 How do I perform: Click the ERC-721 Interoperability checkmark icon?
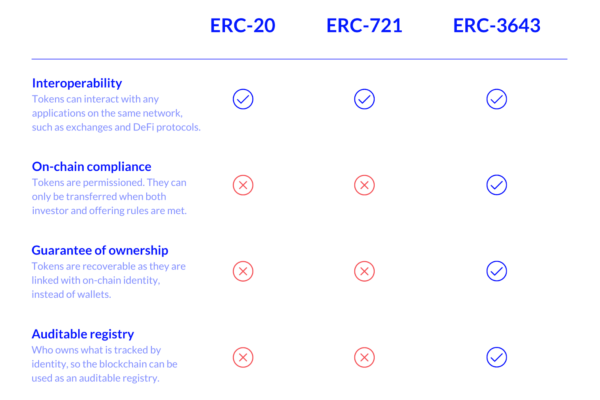pyautogui.click(x=364, y=99)
